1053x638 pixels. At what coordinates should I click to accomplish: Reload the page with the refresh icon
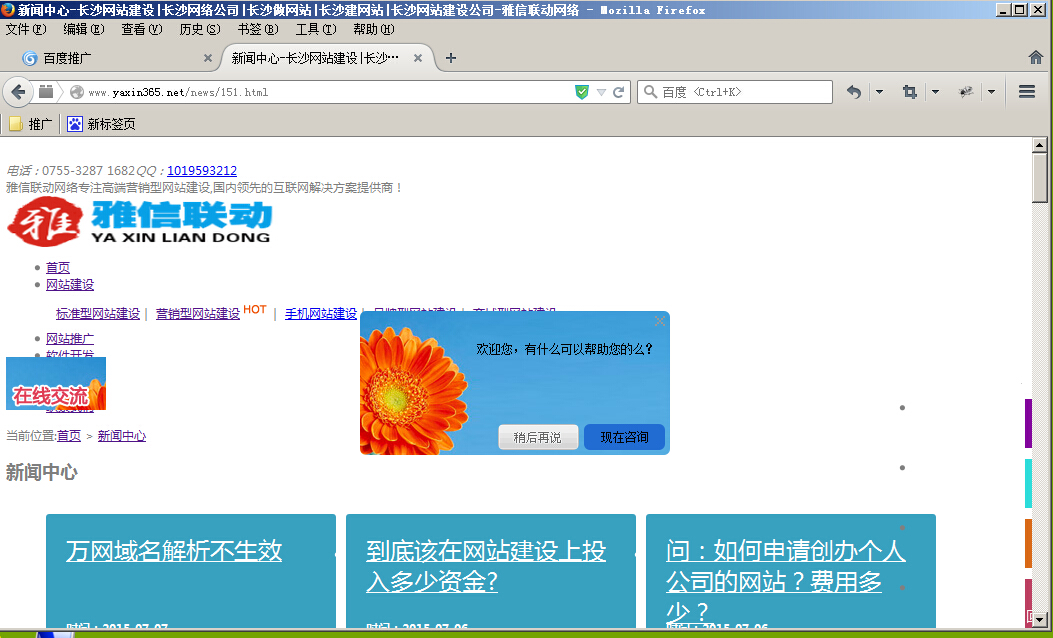(x=619, y=92)
